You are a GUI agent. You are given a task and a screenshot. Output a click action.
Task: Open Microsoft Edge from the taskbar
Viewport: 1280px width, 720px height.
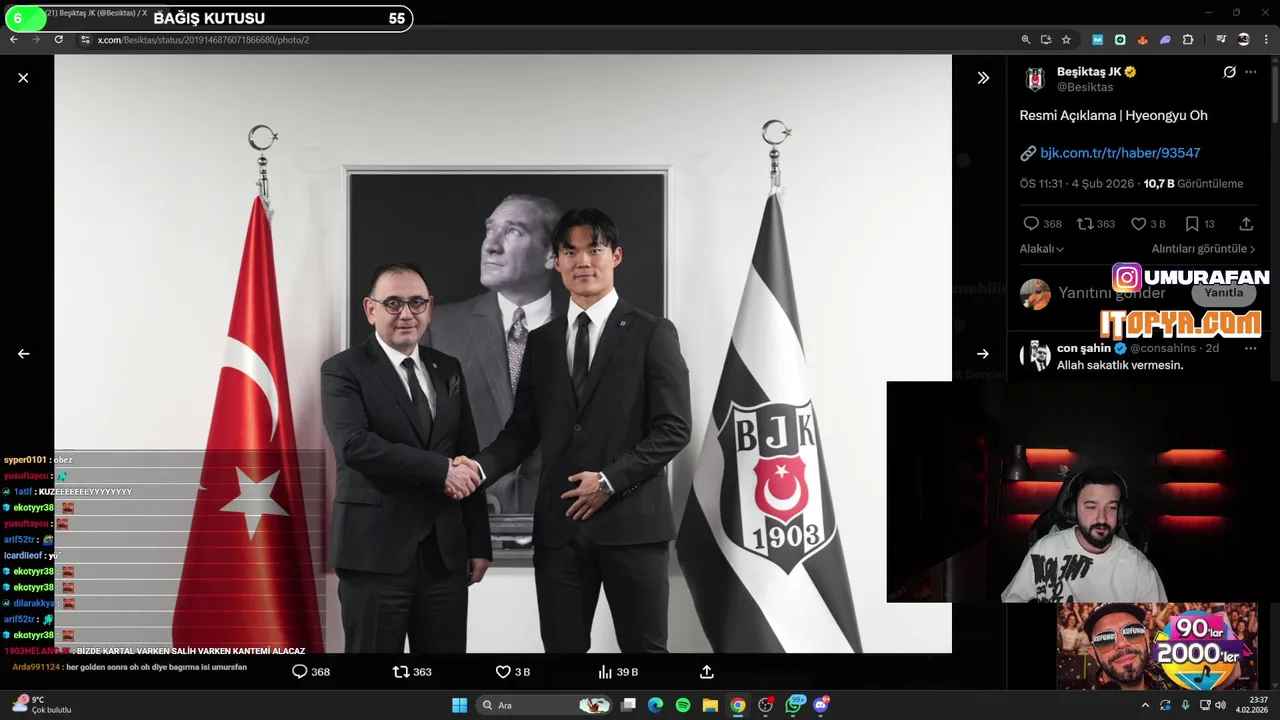(655, 705)
